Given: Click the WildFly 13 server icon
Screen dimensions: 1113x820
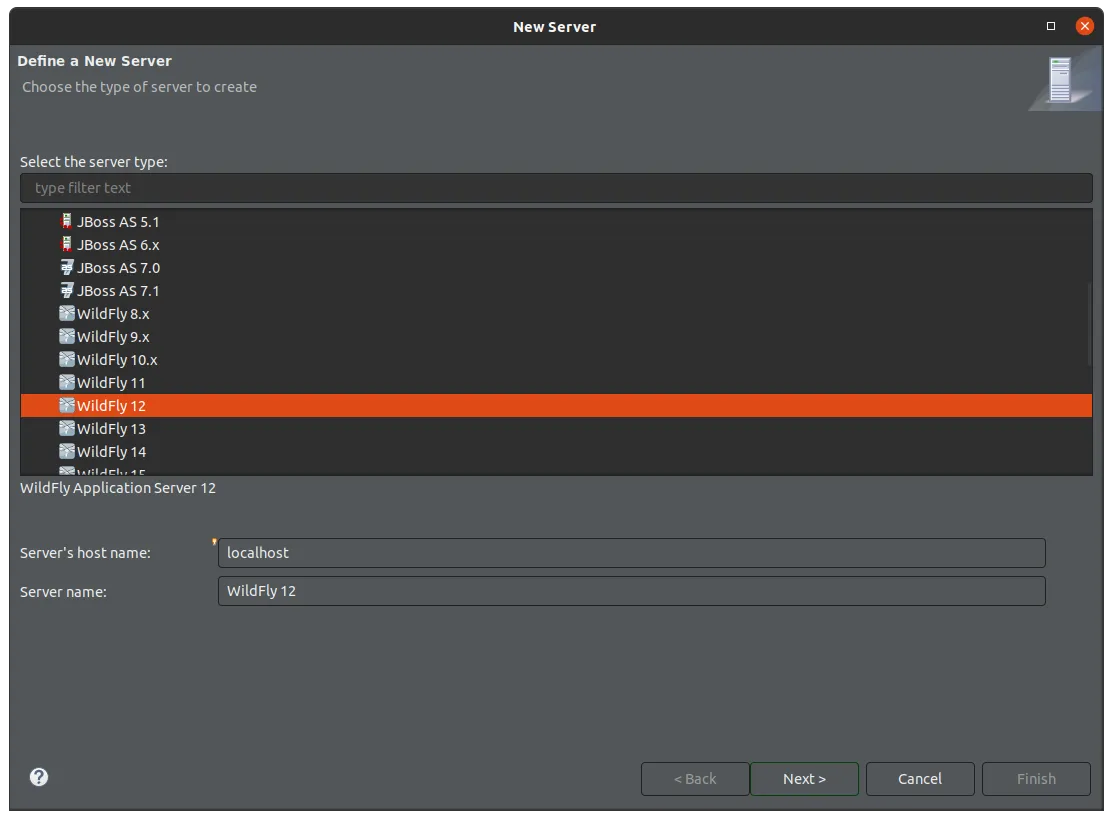Looking at the screenshot, I should tap(67, 428).
